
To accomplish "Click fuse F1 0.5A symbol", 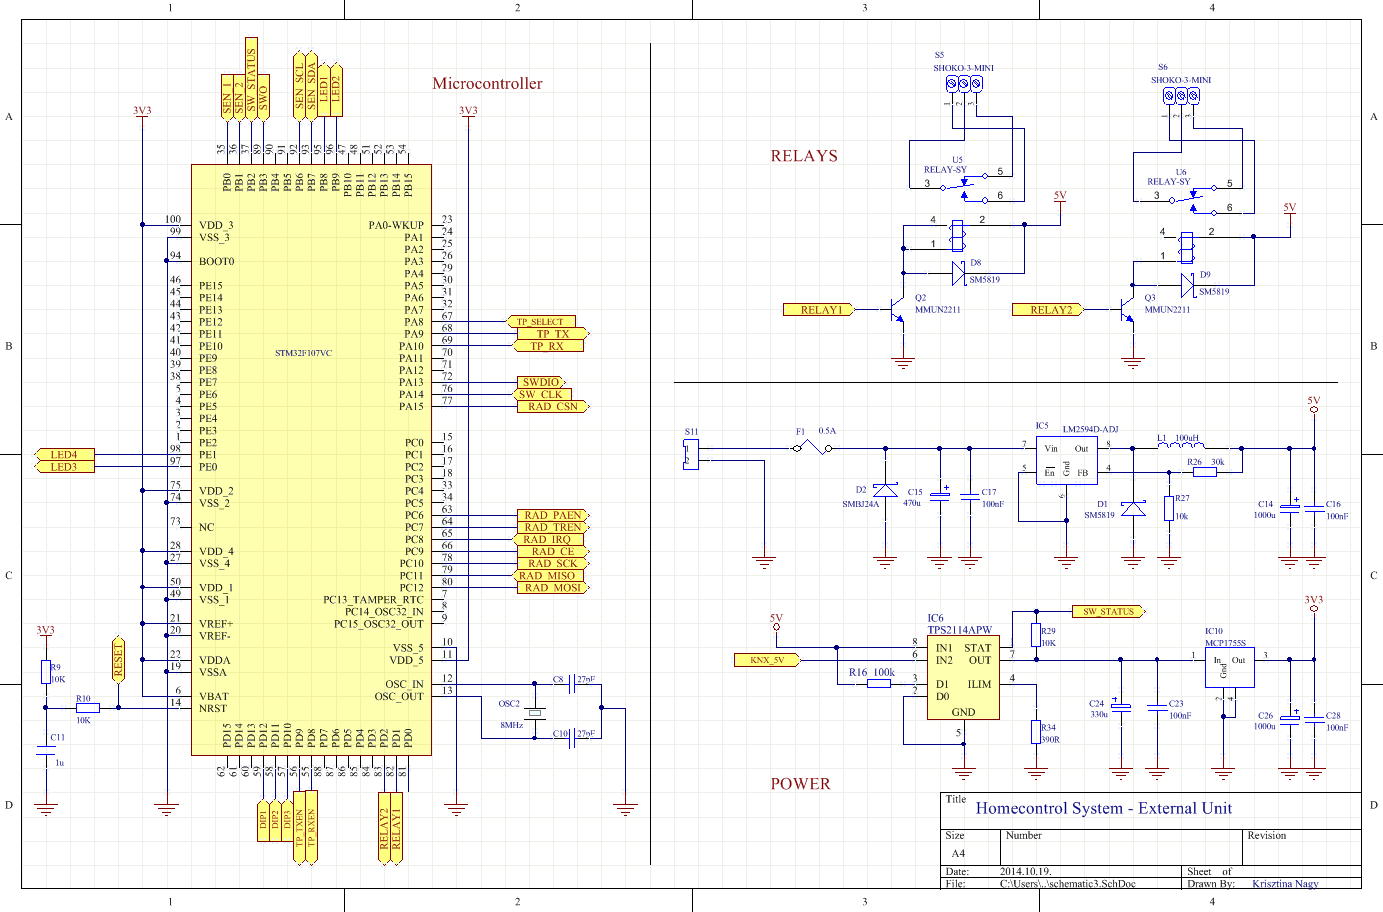I will (x=812, y=447).
